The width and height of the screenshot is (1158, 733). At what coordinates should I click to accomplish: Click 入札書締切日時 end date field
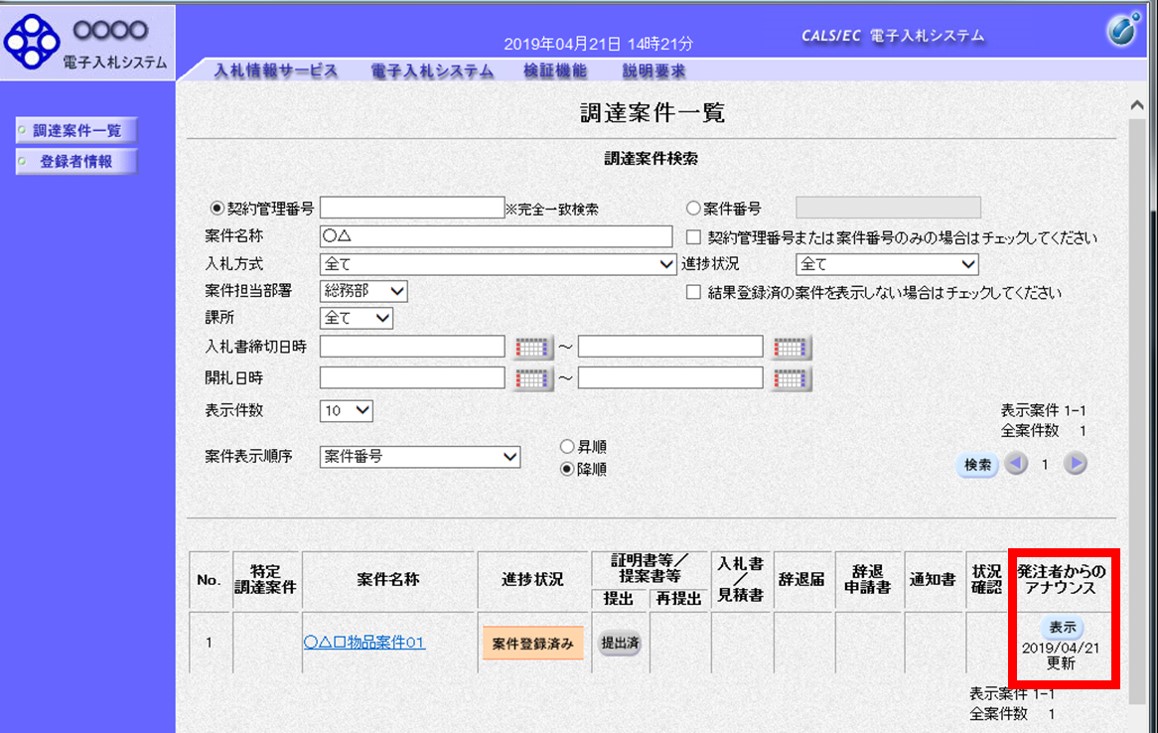pyautogui.click(x=671, y=346)
